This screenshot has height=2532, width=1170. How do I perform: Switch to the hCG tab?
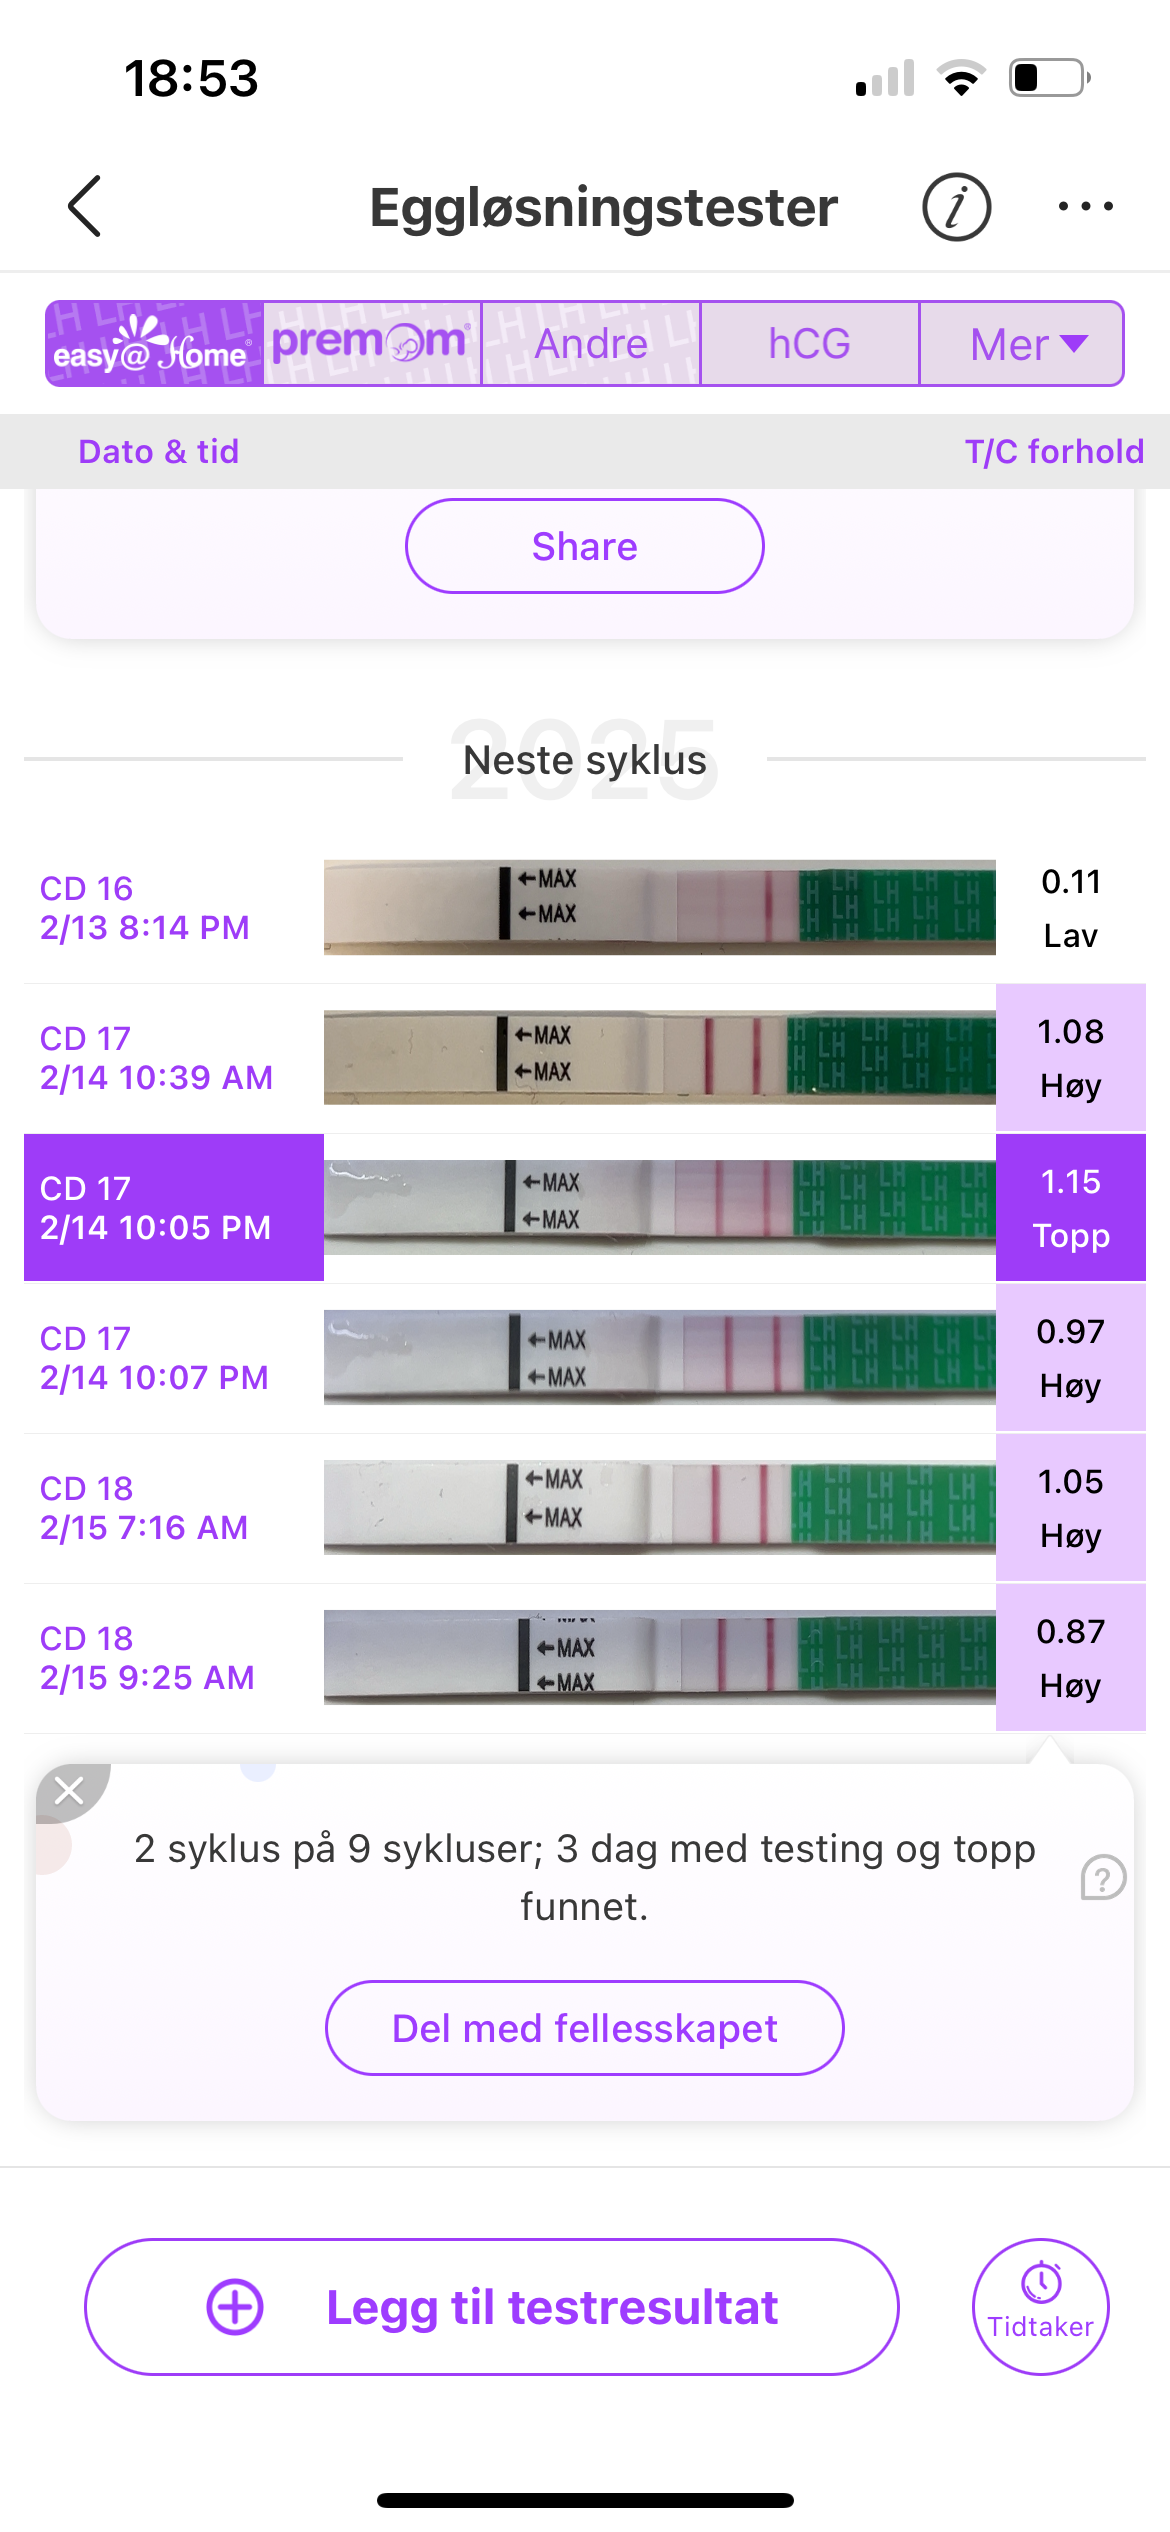tap(809, 344)
